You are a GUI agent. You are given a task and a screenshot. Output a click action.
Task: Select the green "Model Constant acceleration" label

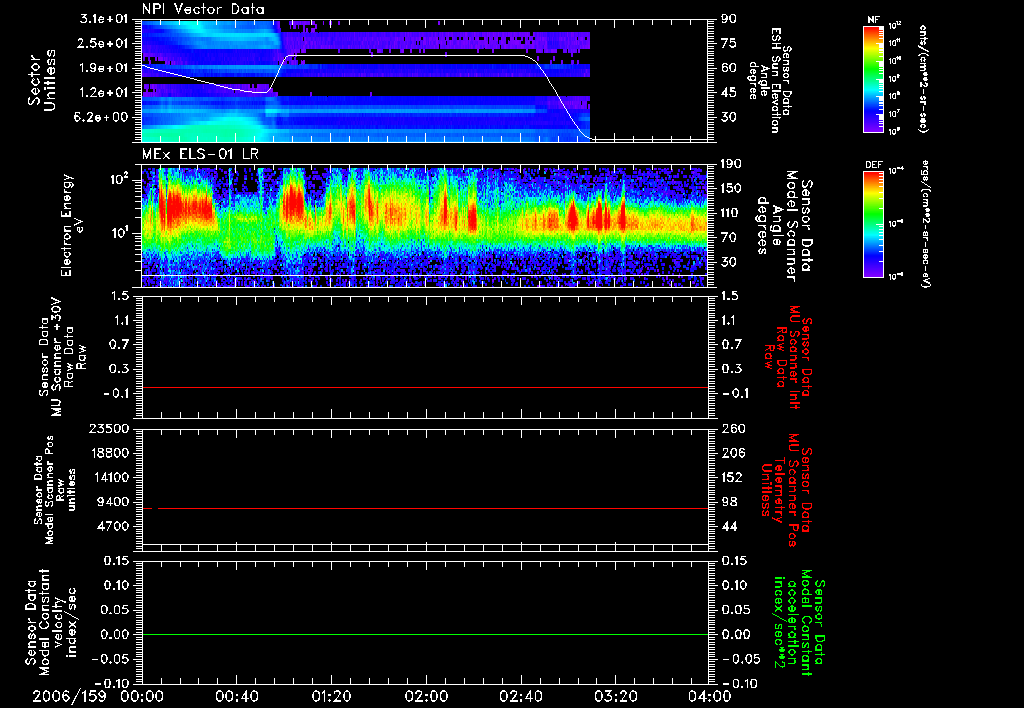pos(801,623)
